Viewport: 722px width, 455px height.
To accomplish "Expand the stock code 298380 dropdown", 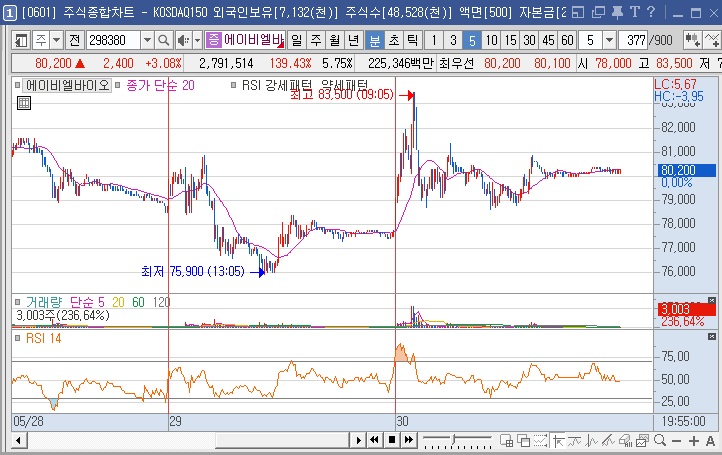I will (x=147, y=41).
